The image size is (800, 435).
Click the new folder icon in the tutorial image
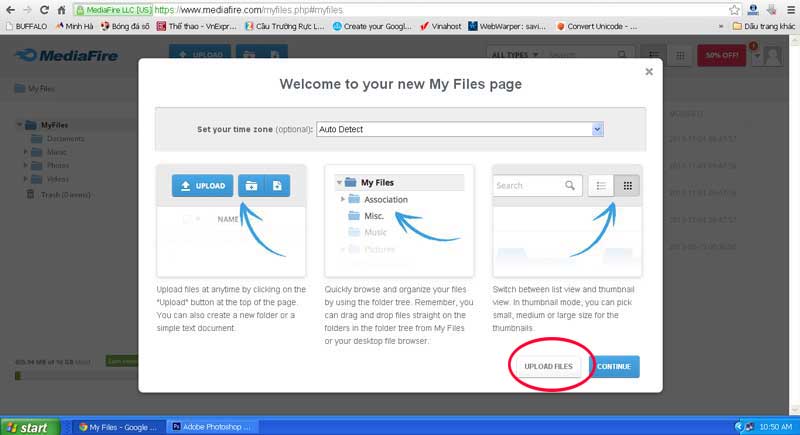[x=251, y=186]
